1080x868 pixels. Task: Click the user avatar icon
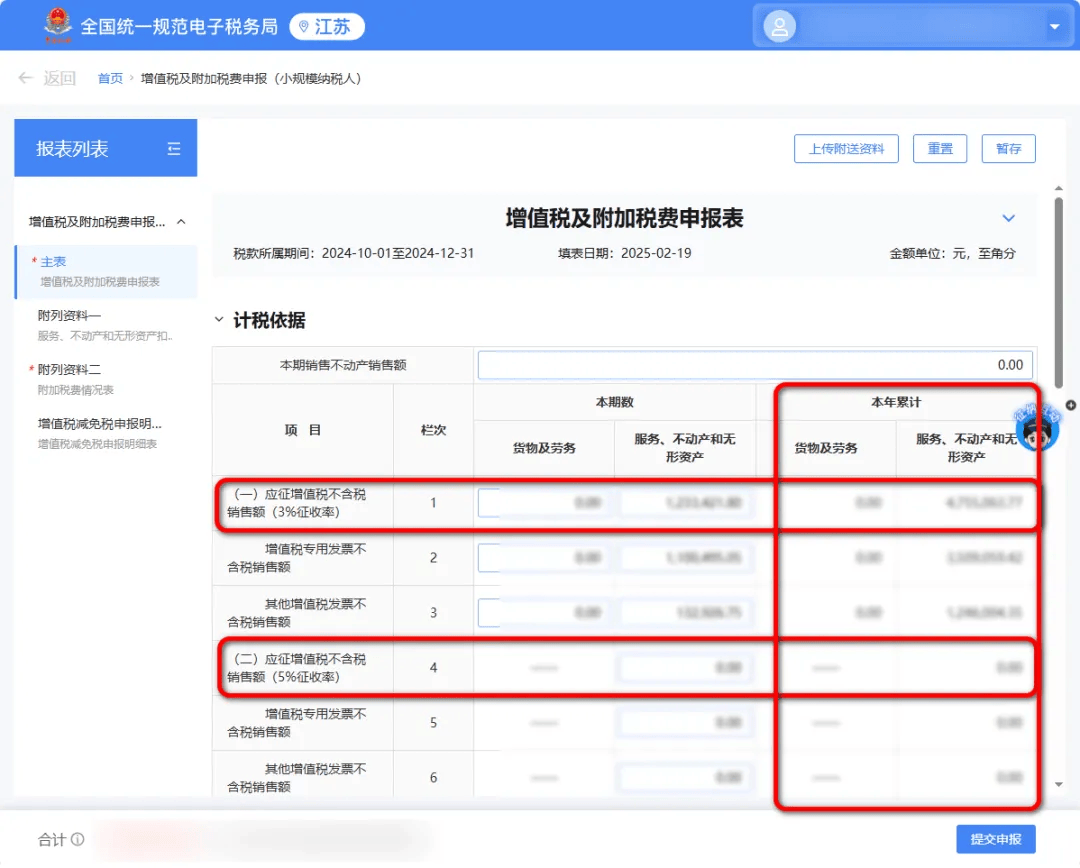779,27
